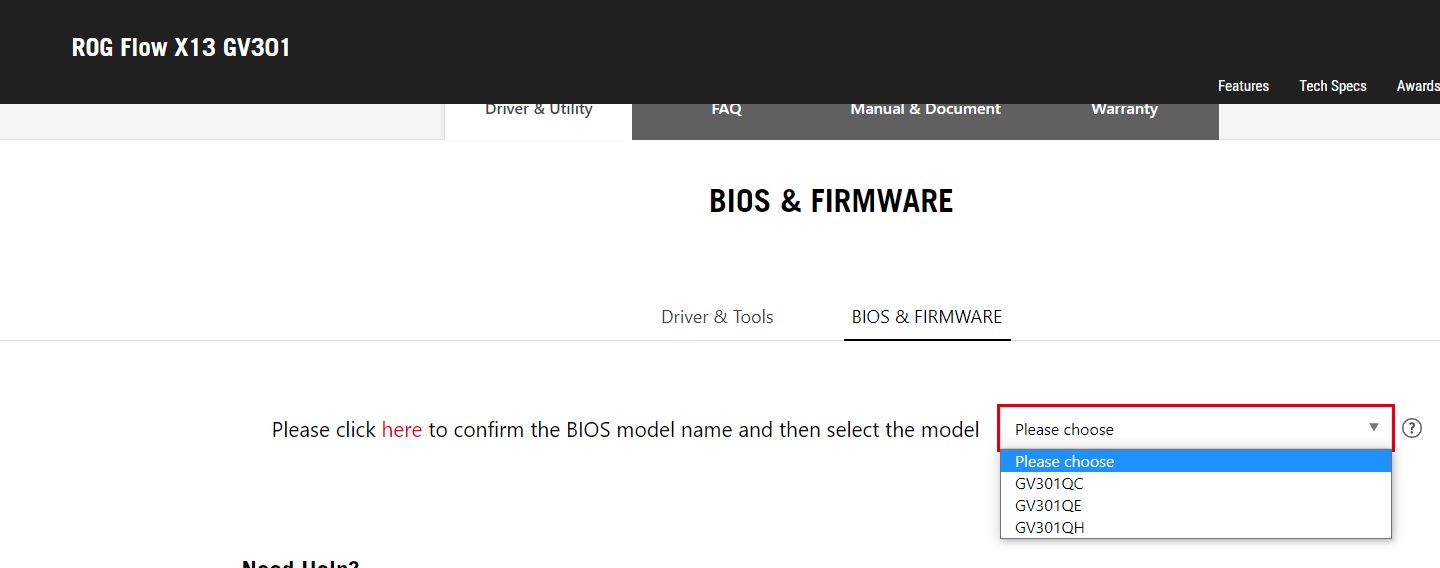The image size is (1440, 568).
Task: Go to Tech Specs in the header
Action: [x=1332, y=86]
